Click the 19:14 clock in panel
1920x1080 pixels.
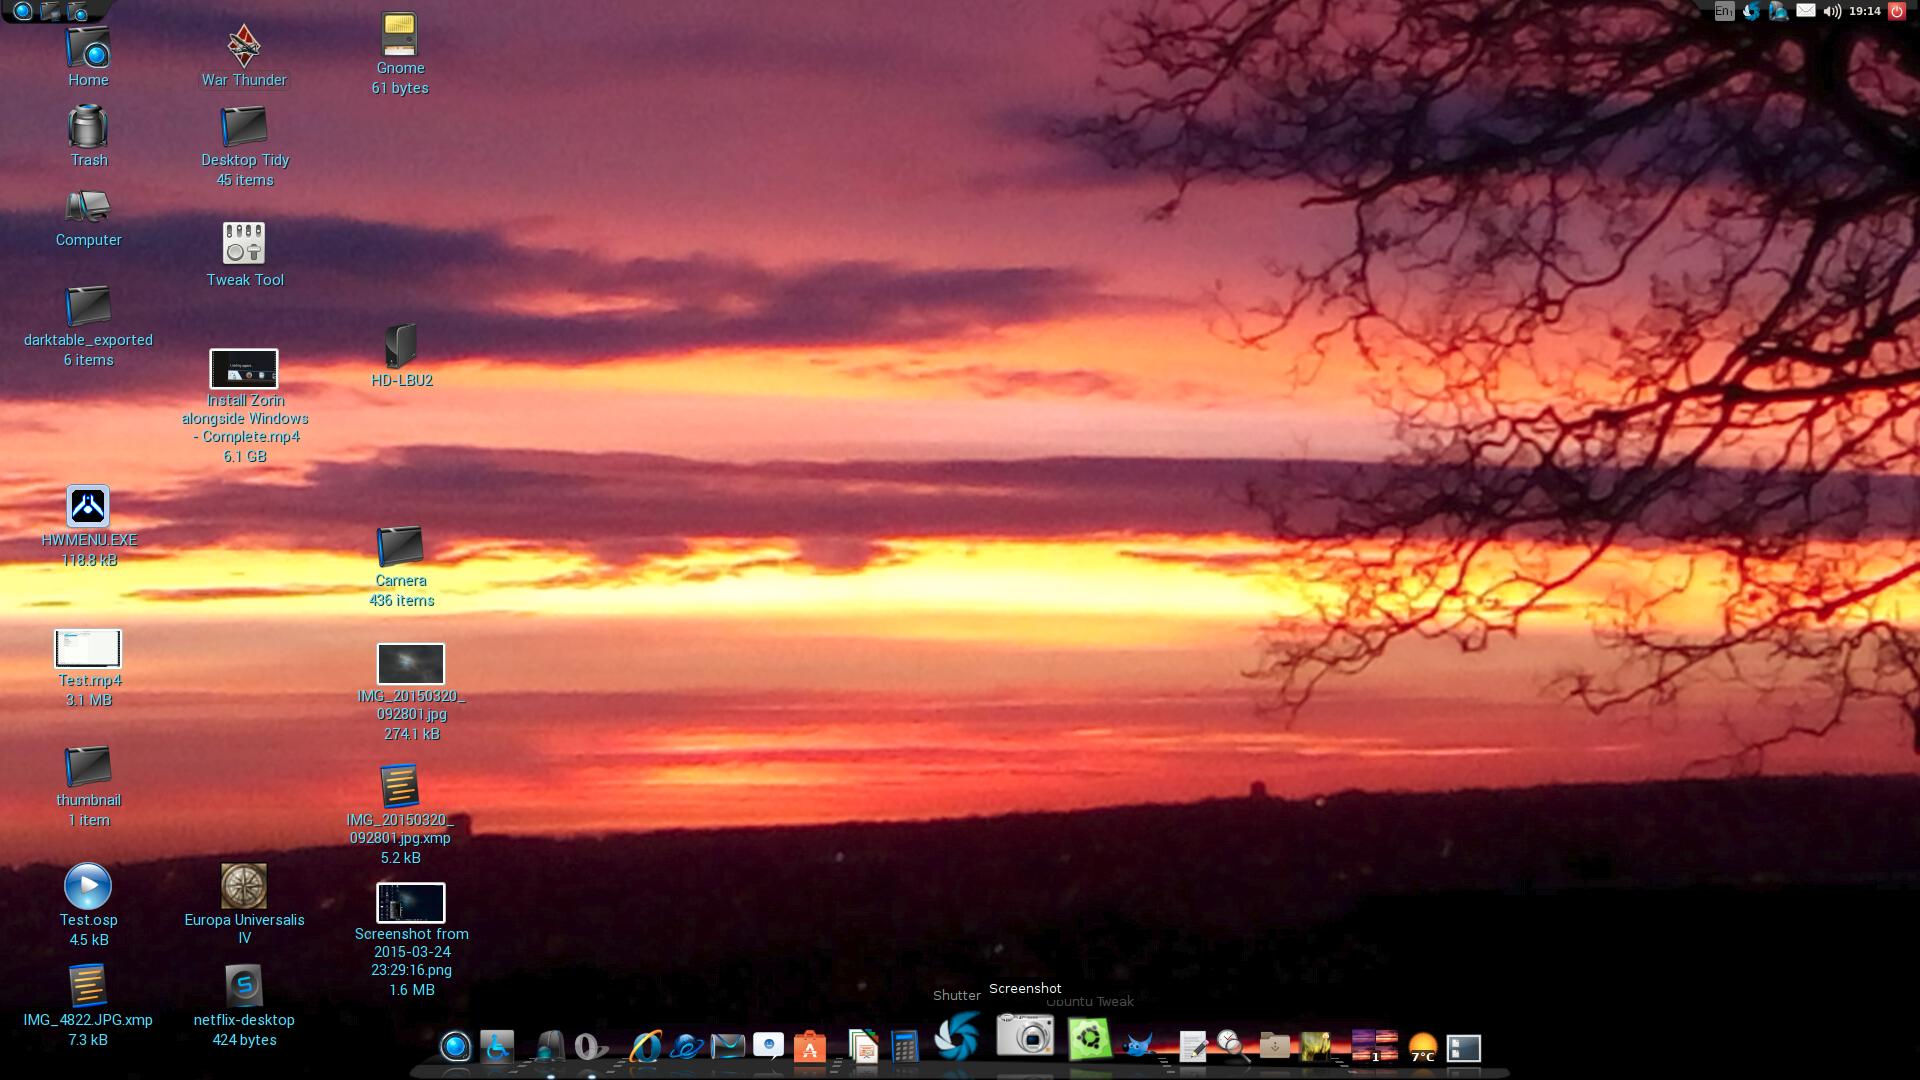(1864, 12)
